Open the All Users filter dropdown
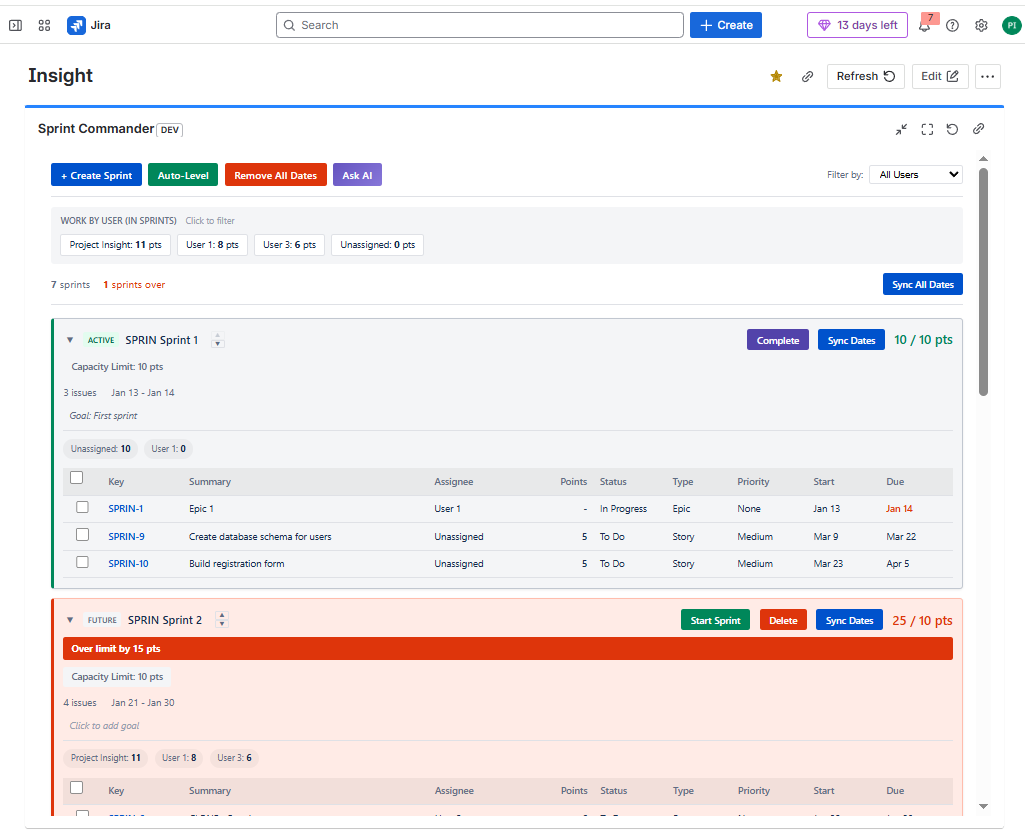The width and height of the screenshot is (1025, 830). pos(915,174)
